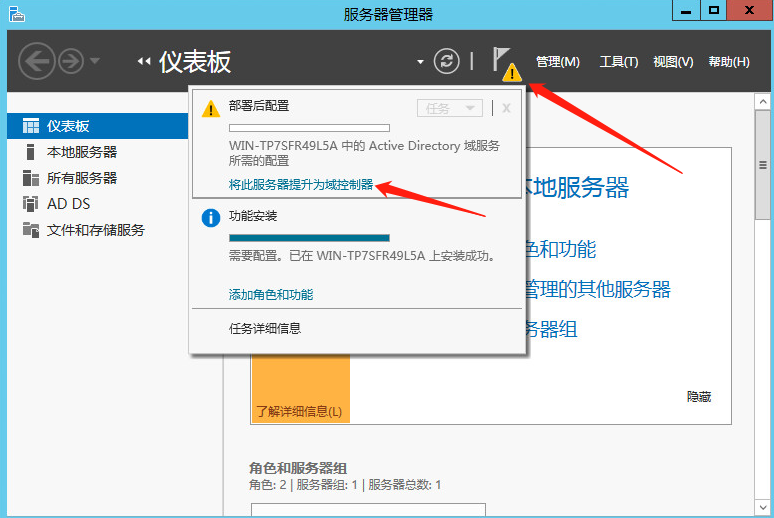The height and width of the screenshot is (518, 774).
Task: Click the 部署后配置 progress bar
Action: point(310,128)
